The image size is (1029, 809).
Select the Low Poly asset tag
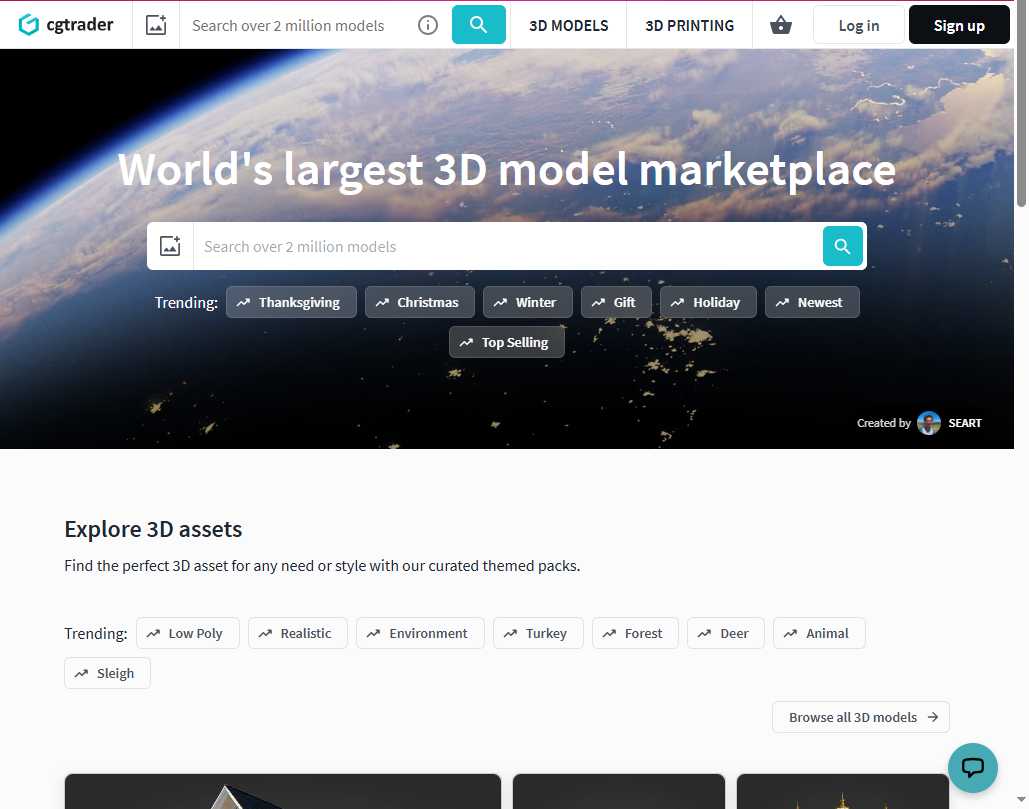coord(187,633)
